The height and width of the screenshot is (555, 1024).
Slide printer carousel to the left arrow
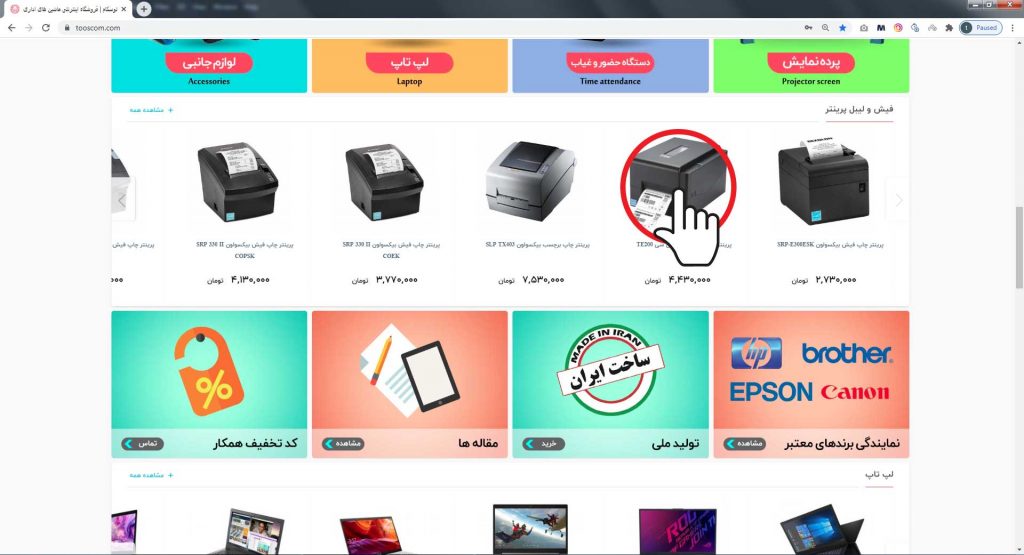click(x=122, y=200)
